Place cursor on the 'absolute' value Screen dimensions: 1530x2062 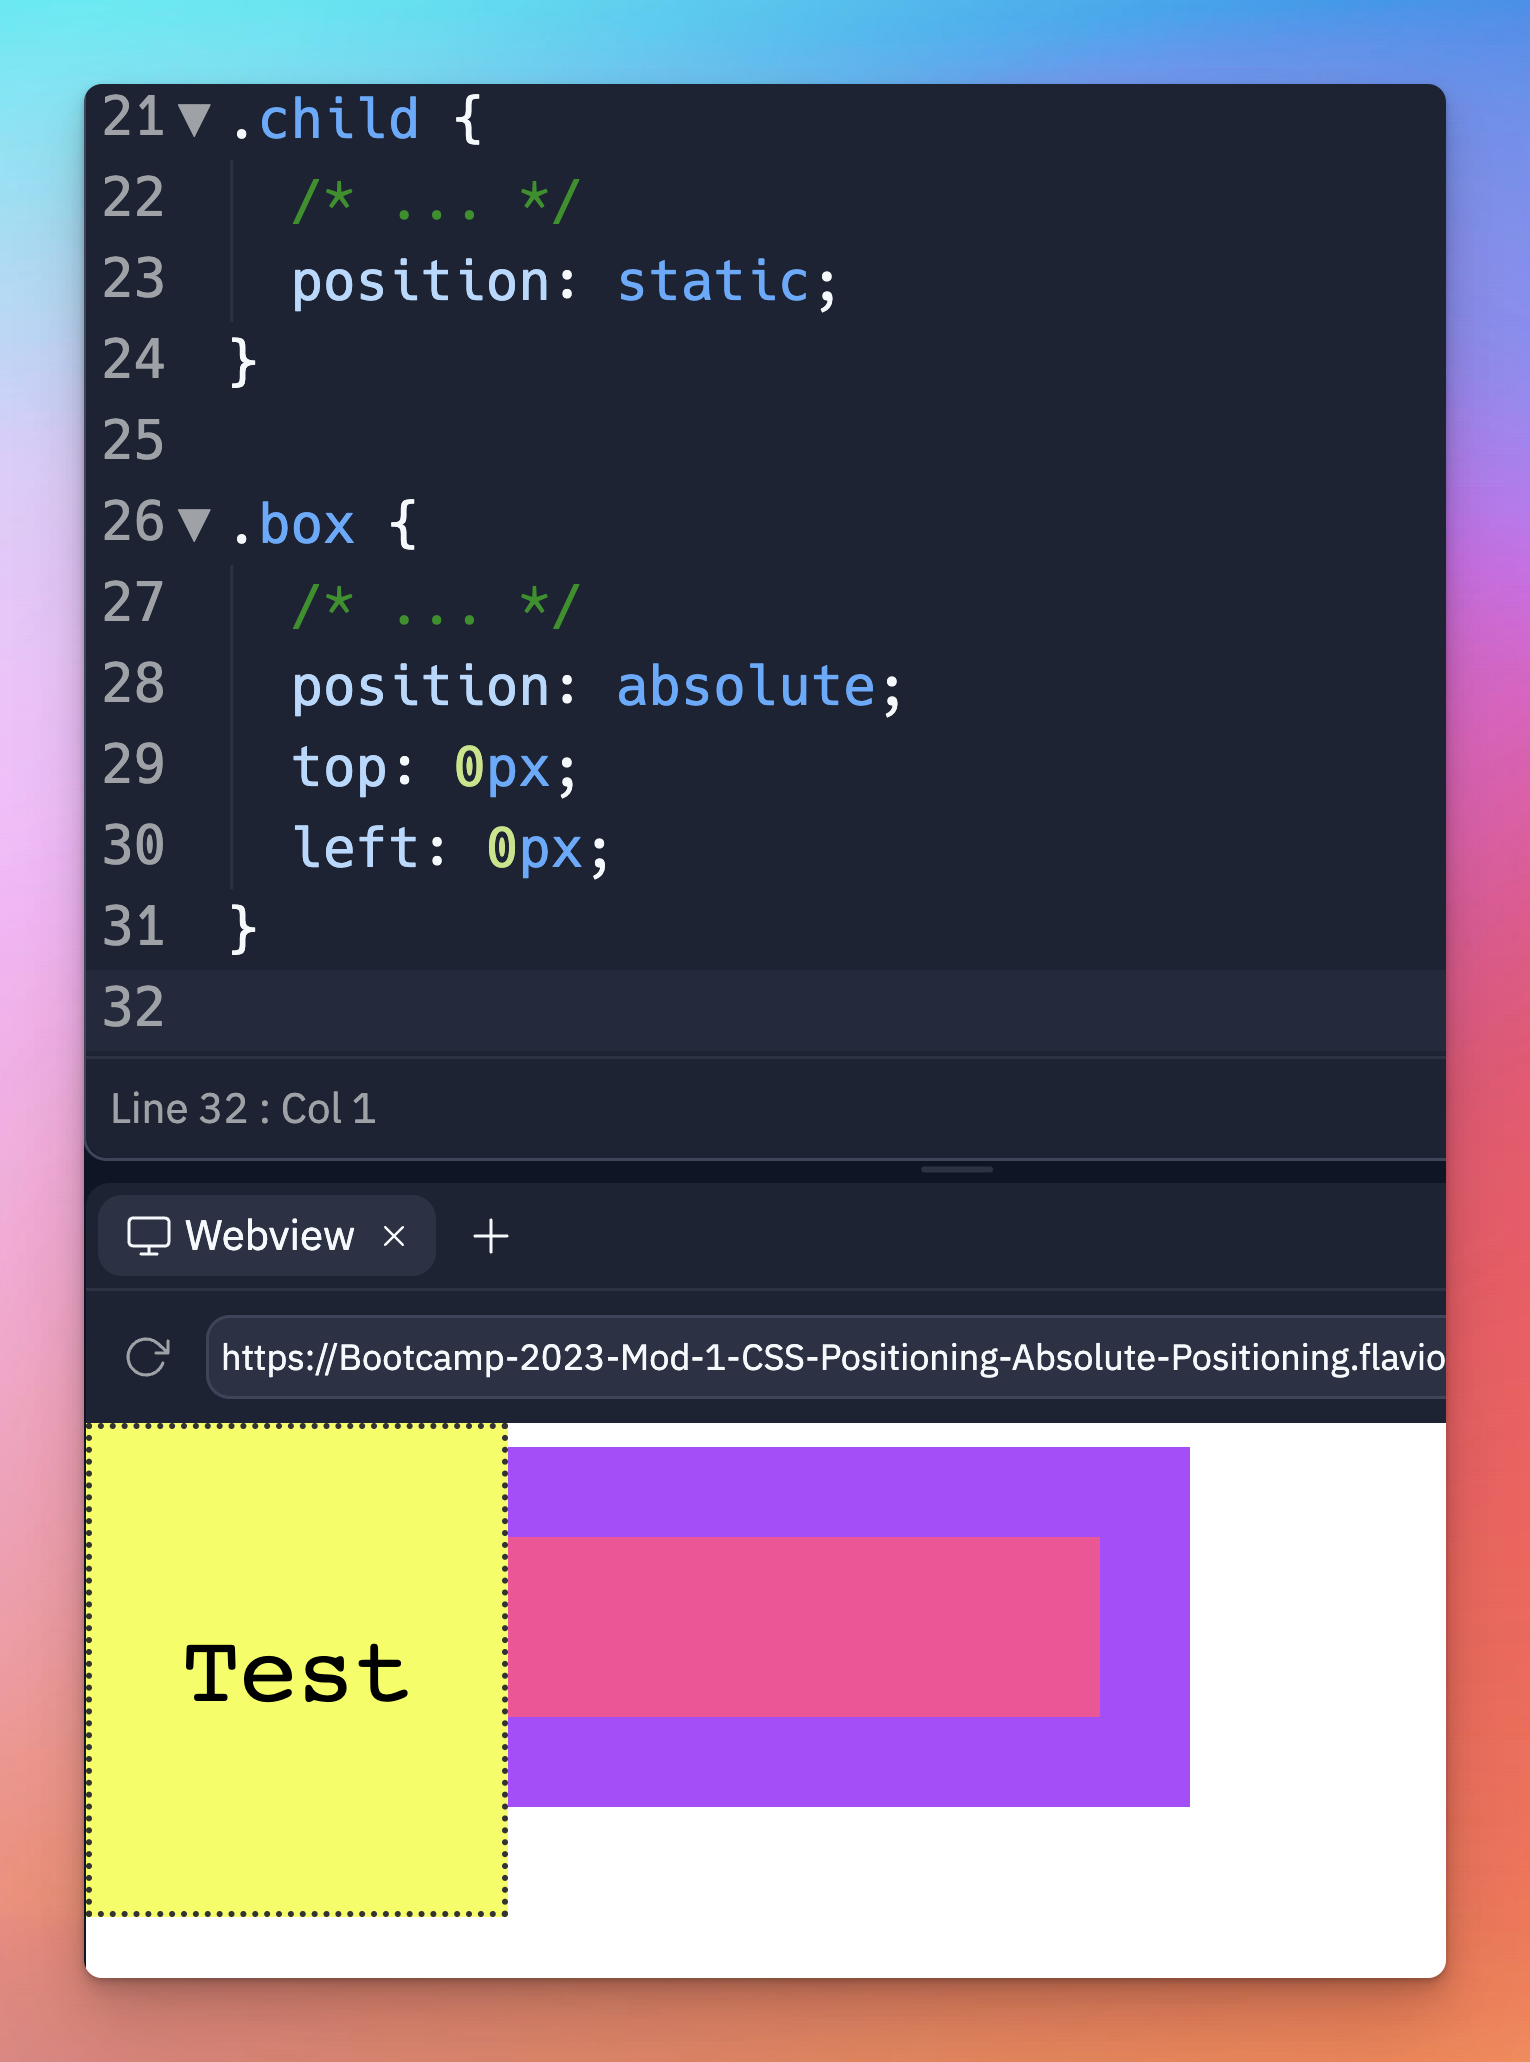(745, 687)
